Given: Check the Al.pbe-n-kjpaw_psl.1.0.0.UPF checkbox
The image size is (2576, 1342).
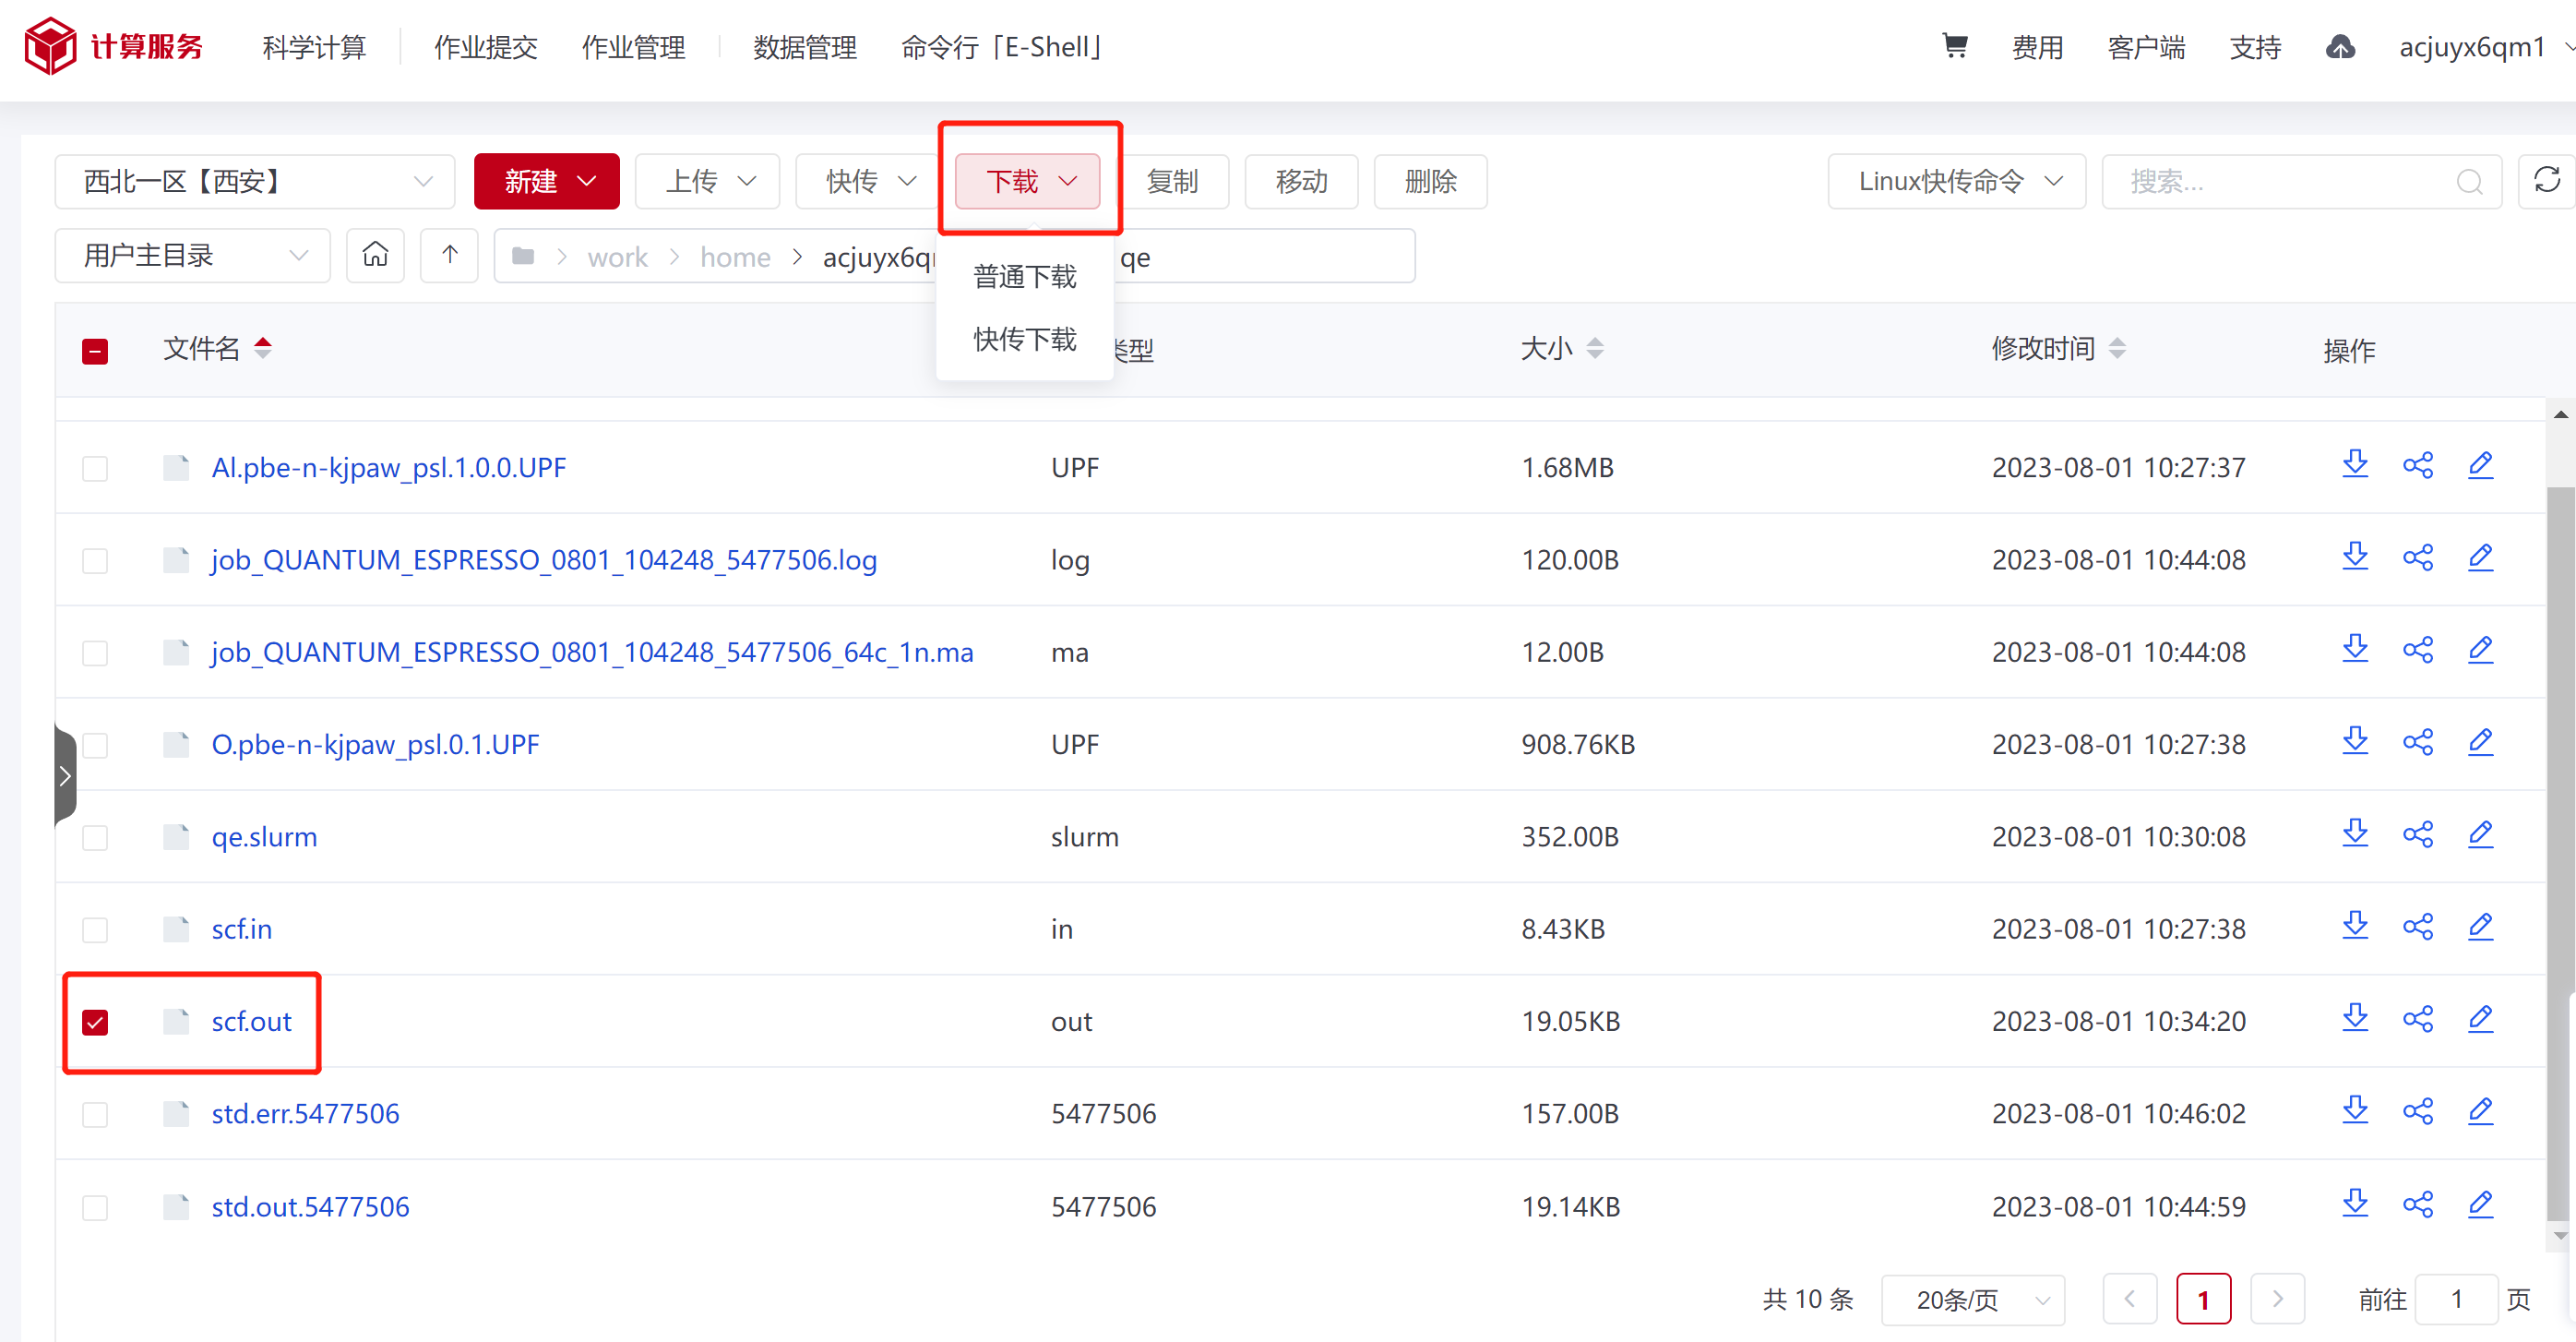Looking at the screenshot, I should click(95, 468).
